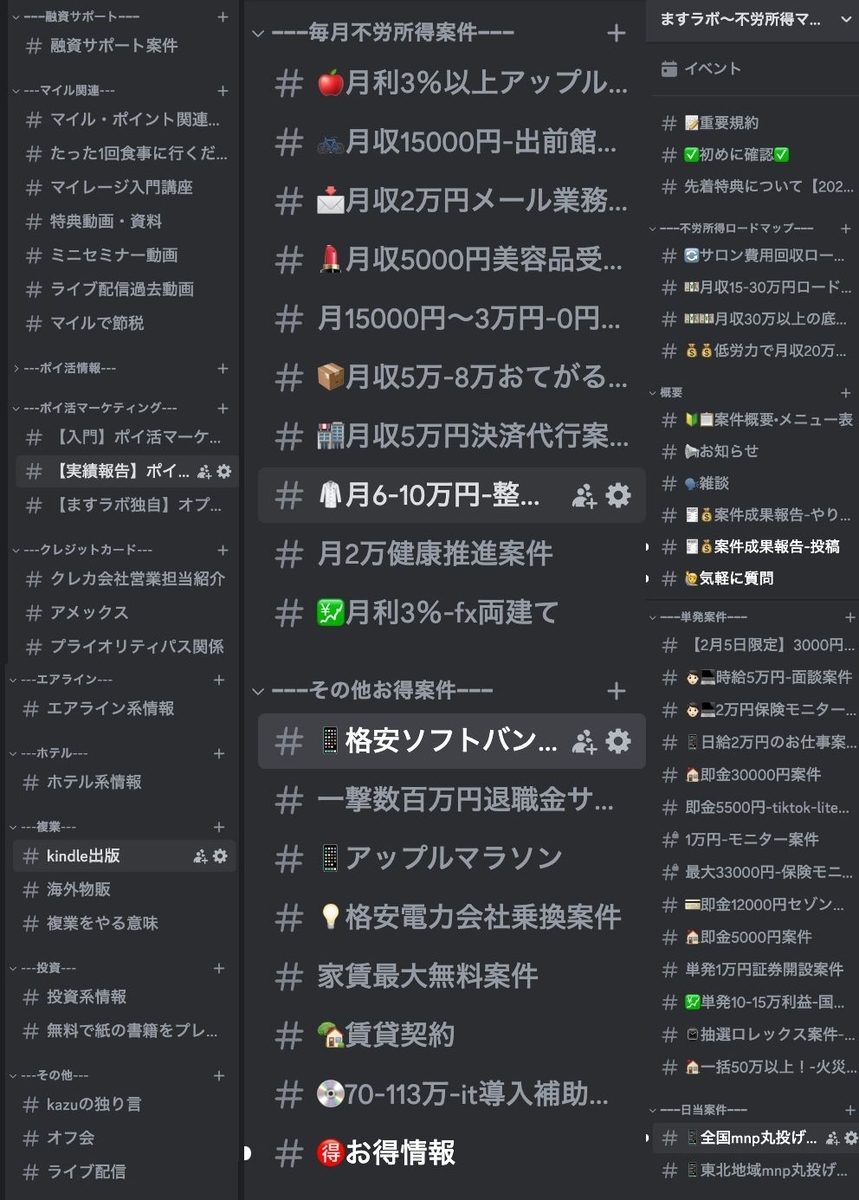Invite people to kindle出版 channel

click(x=200, y=856)
